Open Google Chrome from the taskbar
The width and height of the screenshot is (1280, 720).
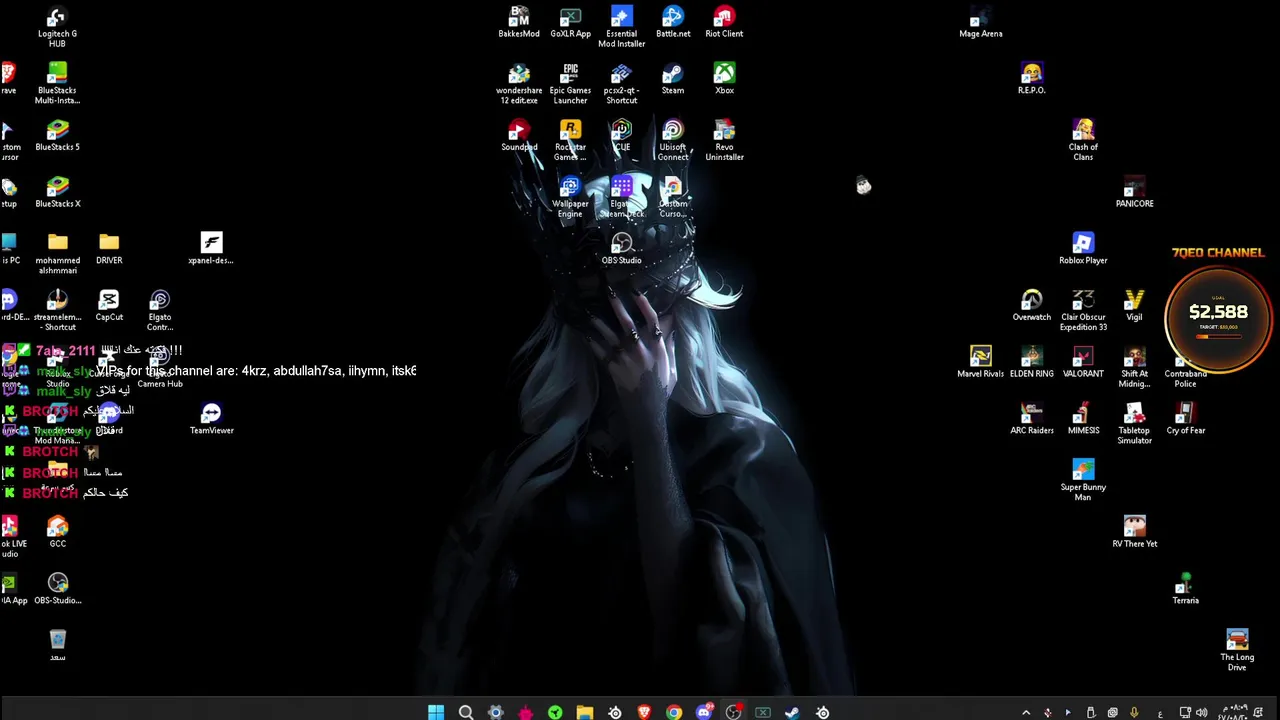click(x=674, y=712)
